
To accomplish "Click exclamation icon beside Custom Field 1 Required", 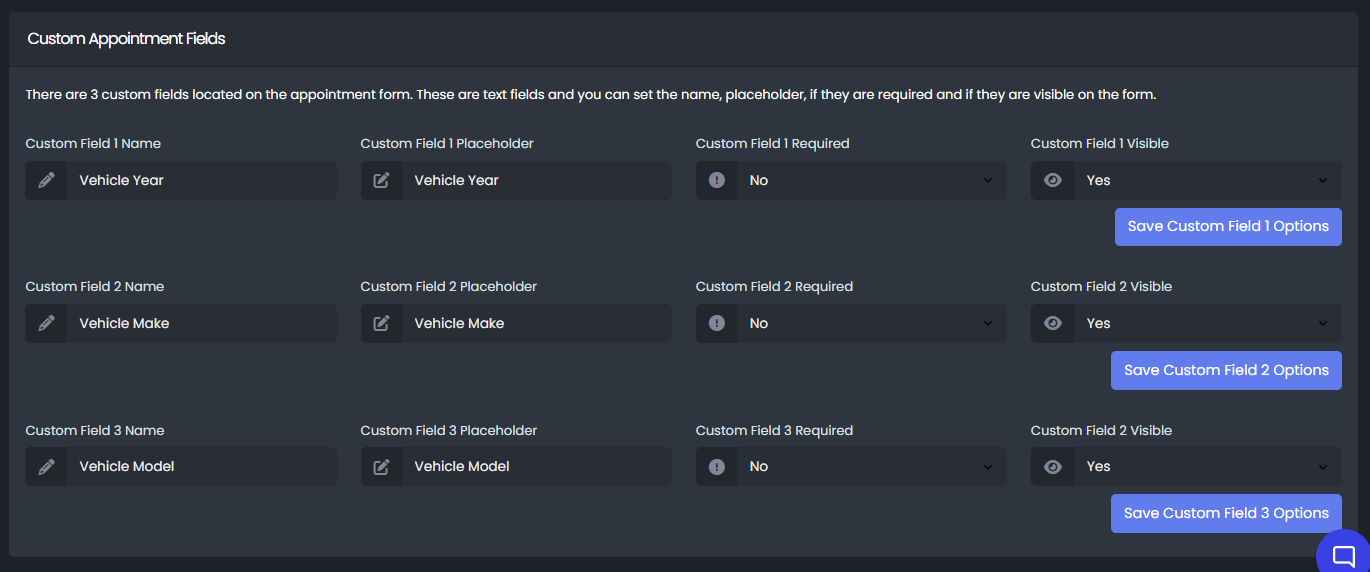I will (x=716, y=180).
